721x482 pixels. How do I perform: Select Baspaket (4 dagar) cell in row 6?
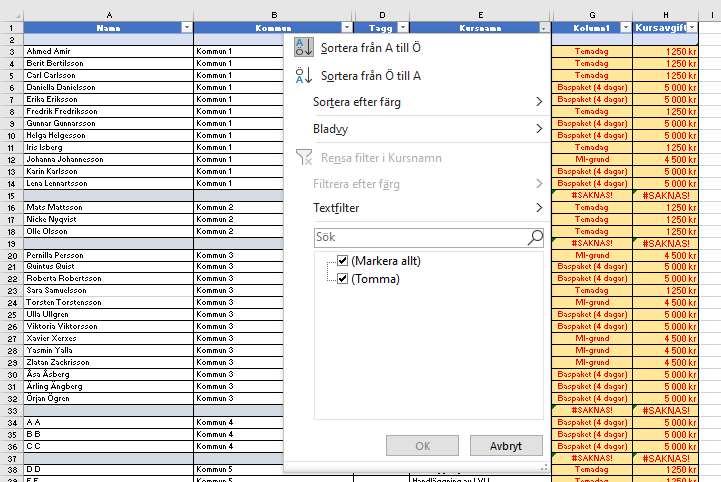click(592, 87)
